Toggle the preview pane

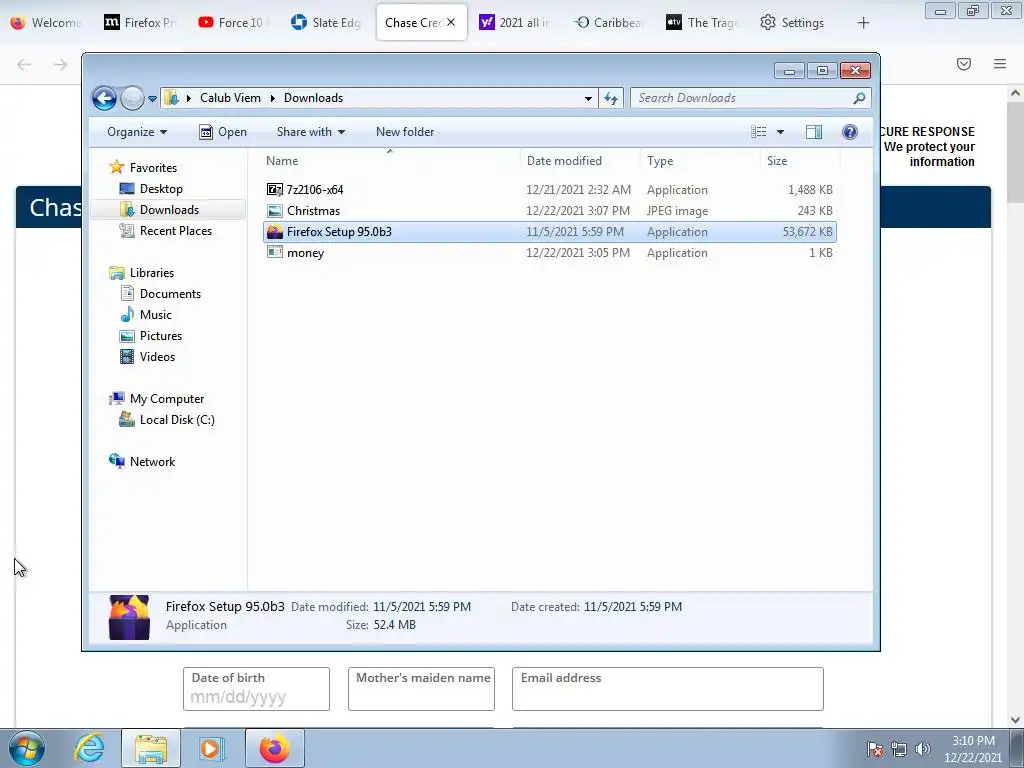pyautogui.click(x=814, y=132)
